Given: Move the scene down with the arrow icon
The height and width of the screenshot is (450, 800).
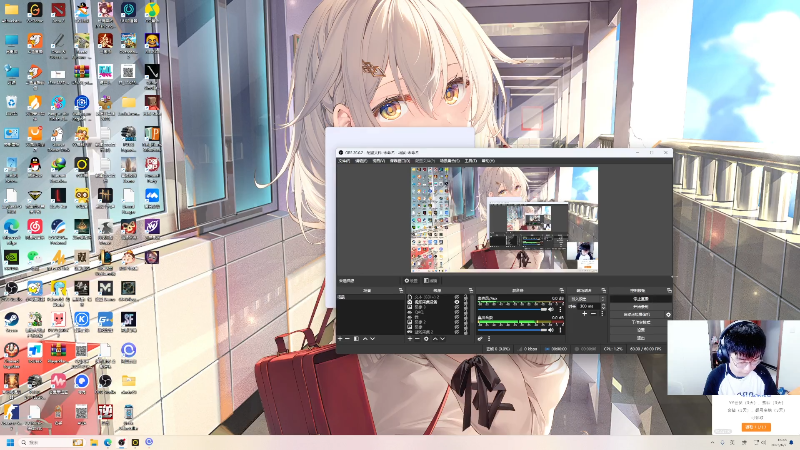Looking at the screenshot, I should point(372,339).
